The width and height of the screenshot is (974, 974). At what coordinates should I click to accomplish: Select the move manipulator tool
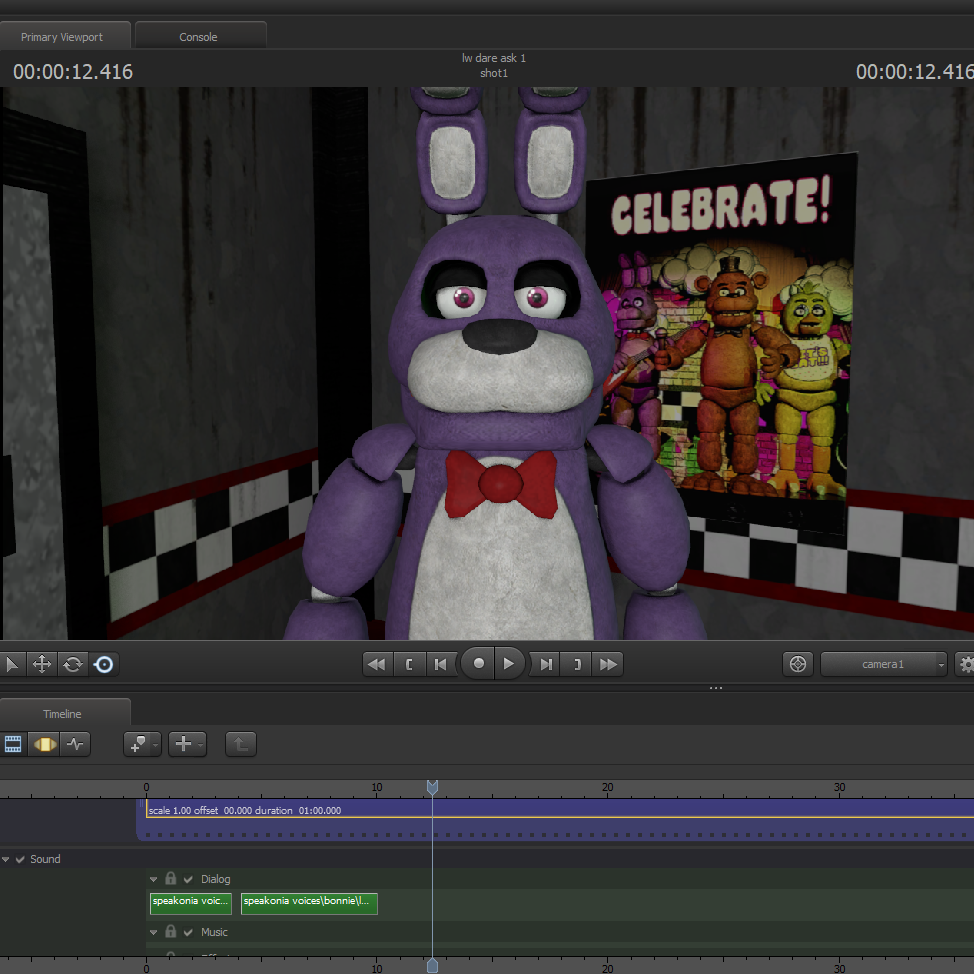[x=42, y=664]
